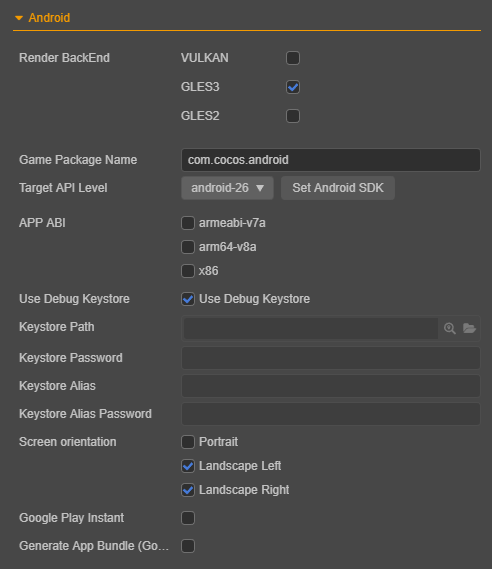Image resolution: width=492 pixels, height=569 pixels.
Task: Click the Generate App Bundle label
Action: click(94, 546)
